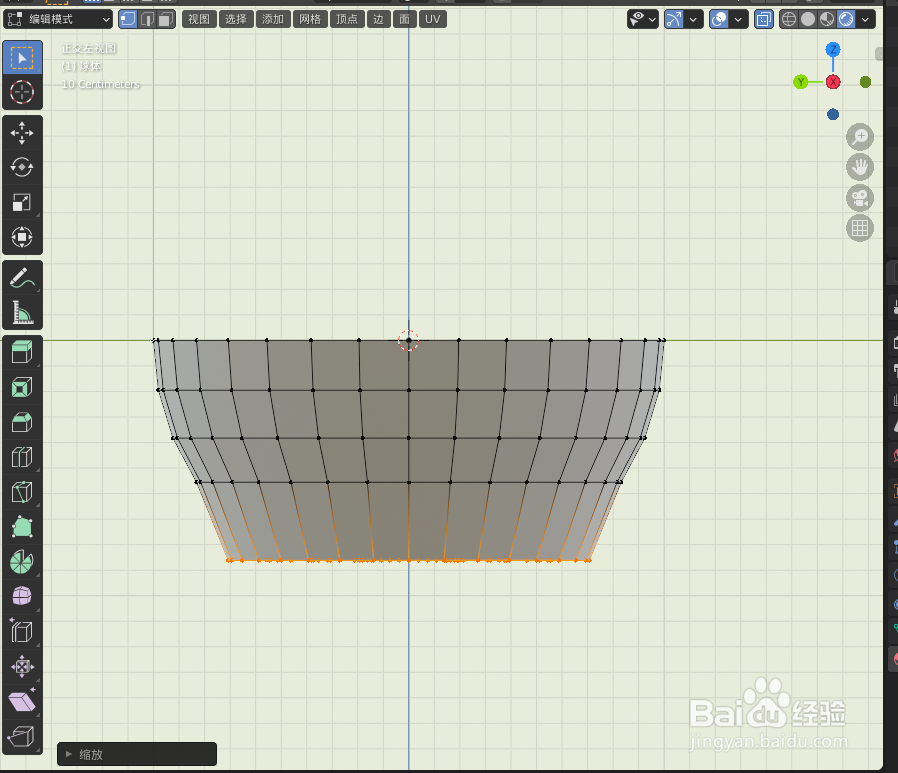Choose the Scale tool

point(22,202)
